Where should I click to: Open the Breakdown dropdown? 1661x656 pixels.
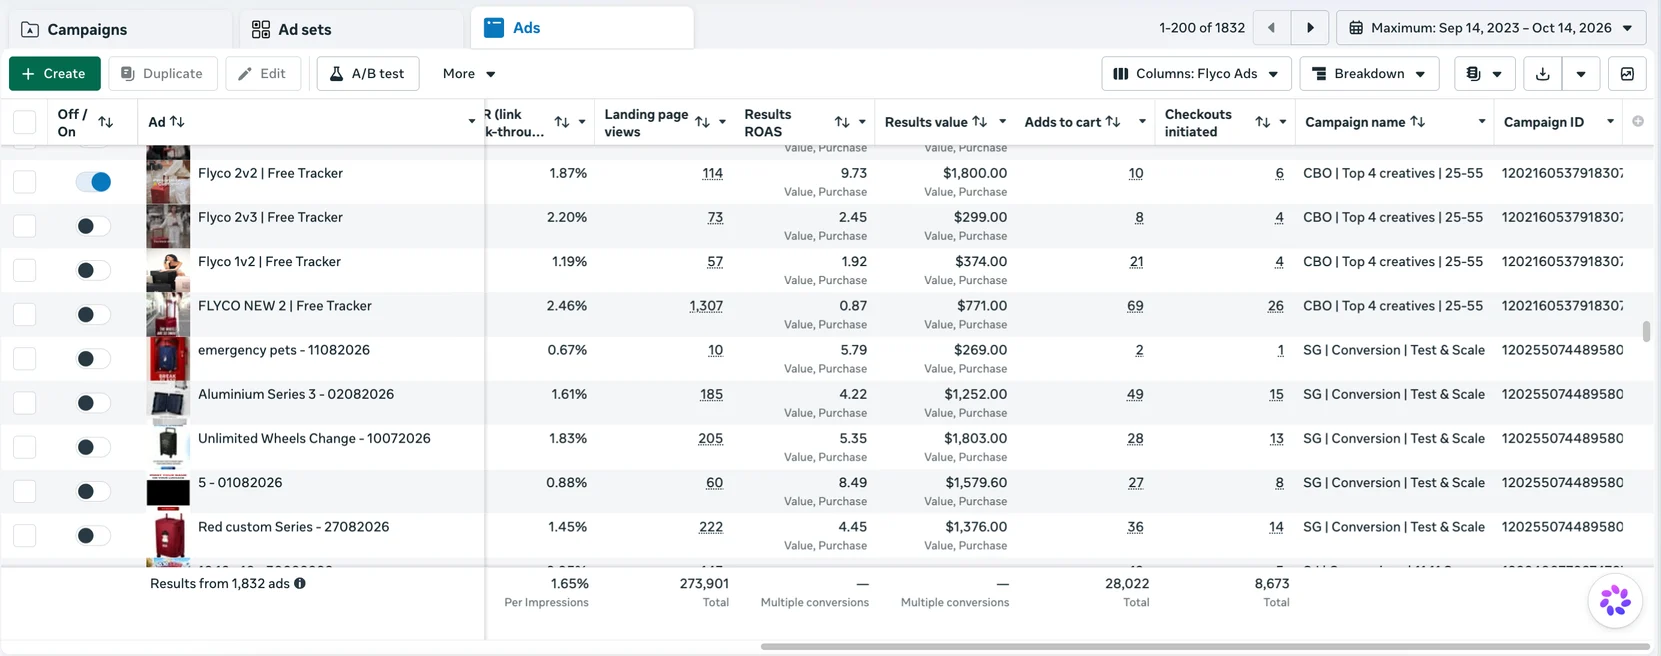(x=1369, y=73)
